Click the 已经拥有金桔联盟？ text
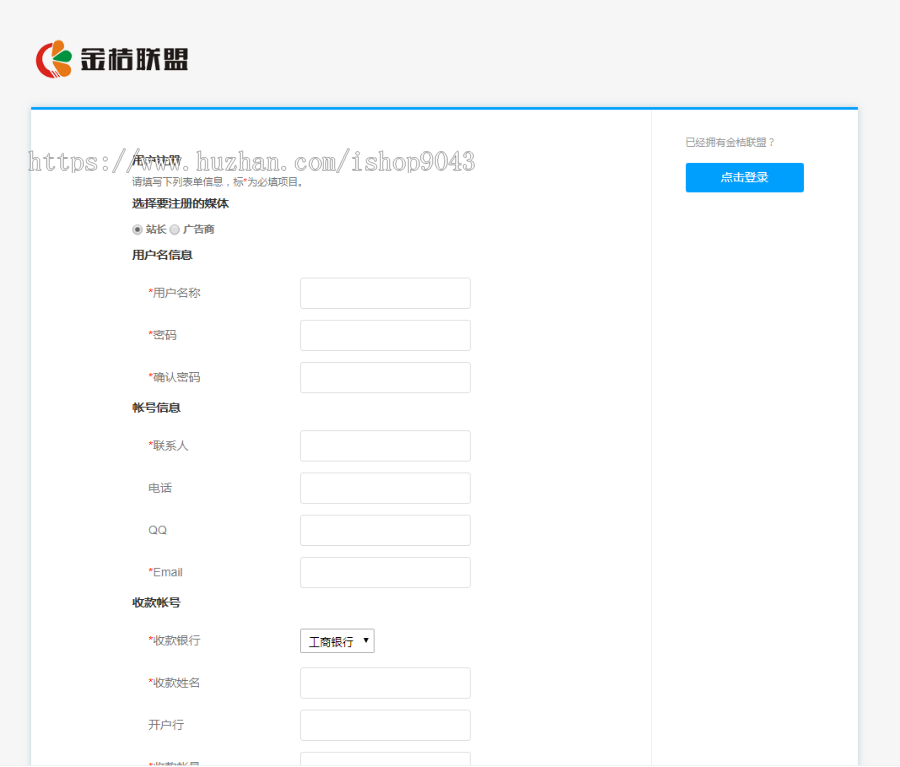This screenshot has height=767, width=900. coord(730,142)
